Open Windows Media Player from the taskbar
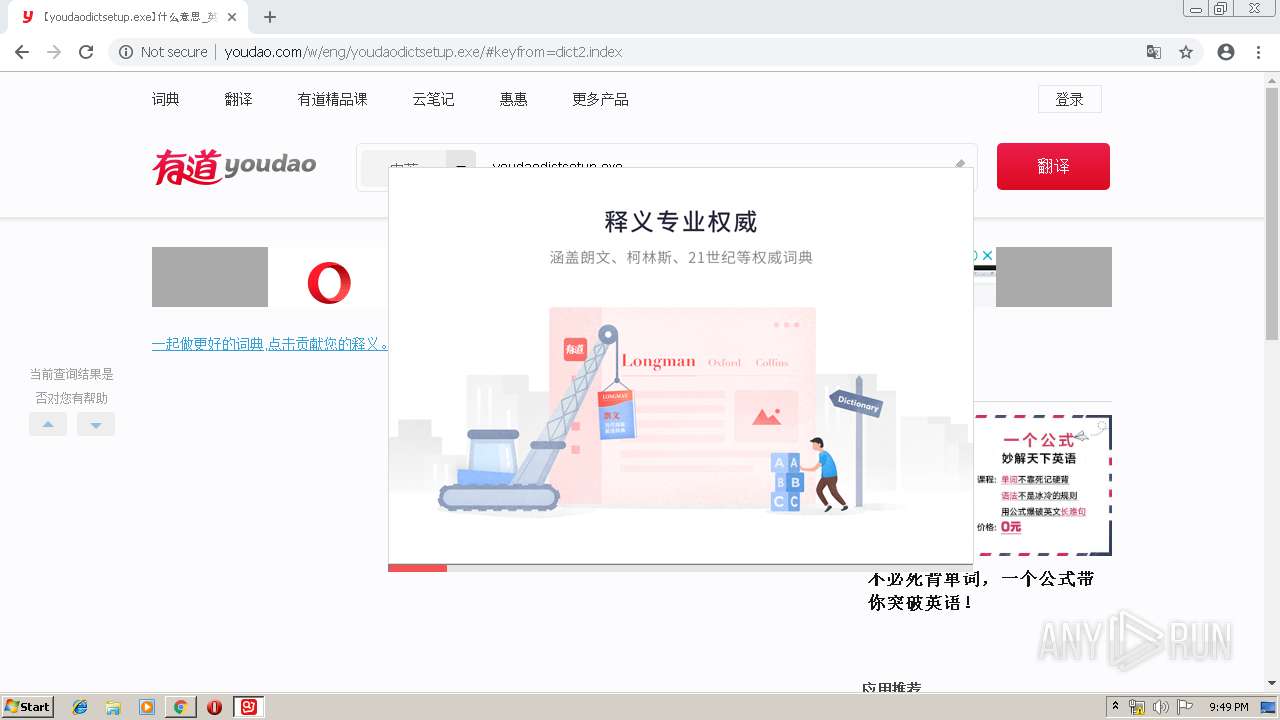Viewport: 1280px width, 720px height. 147,707
